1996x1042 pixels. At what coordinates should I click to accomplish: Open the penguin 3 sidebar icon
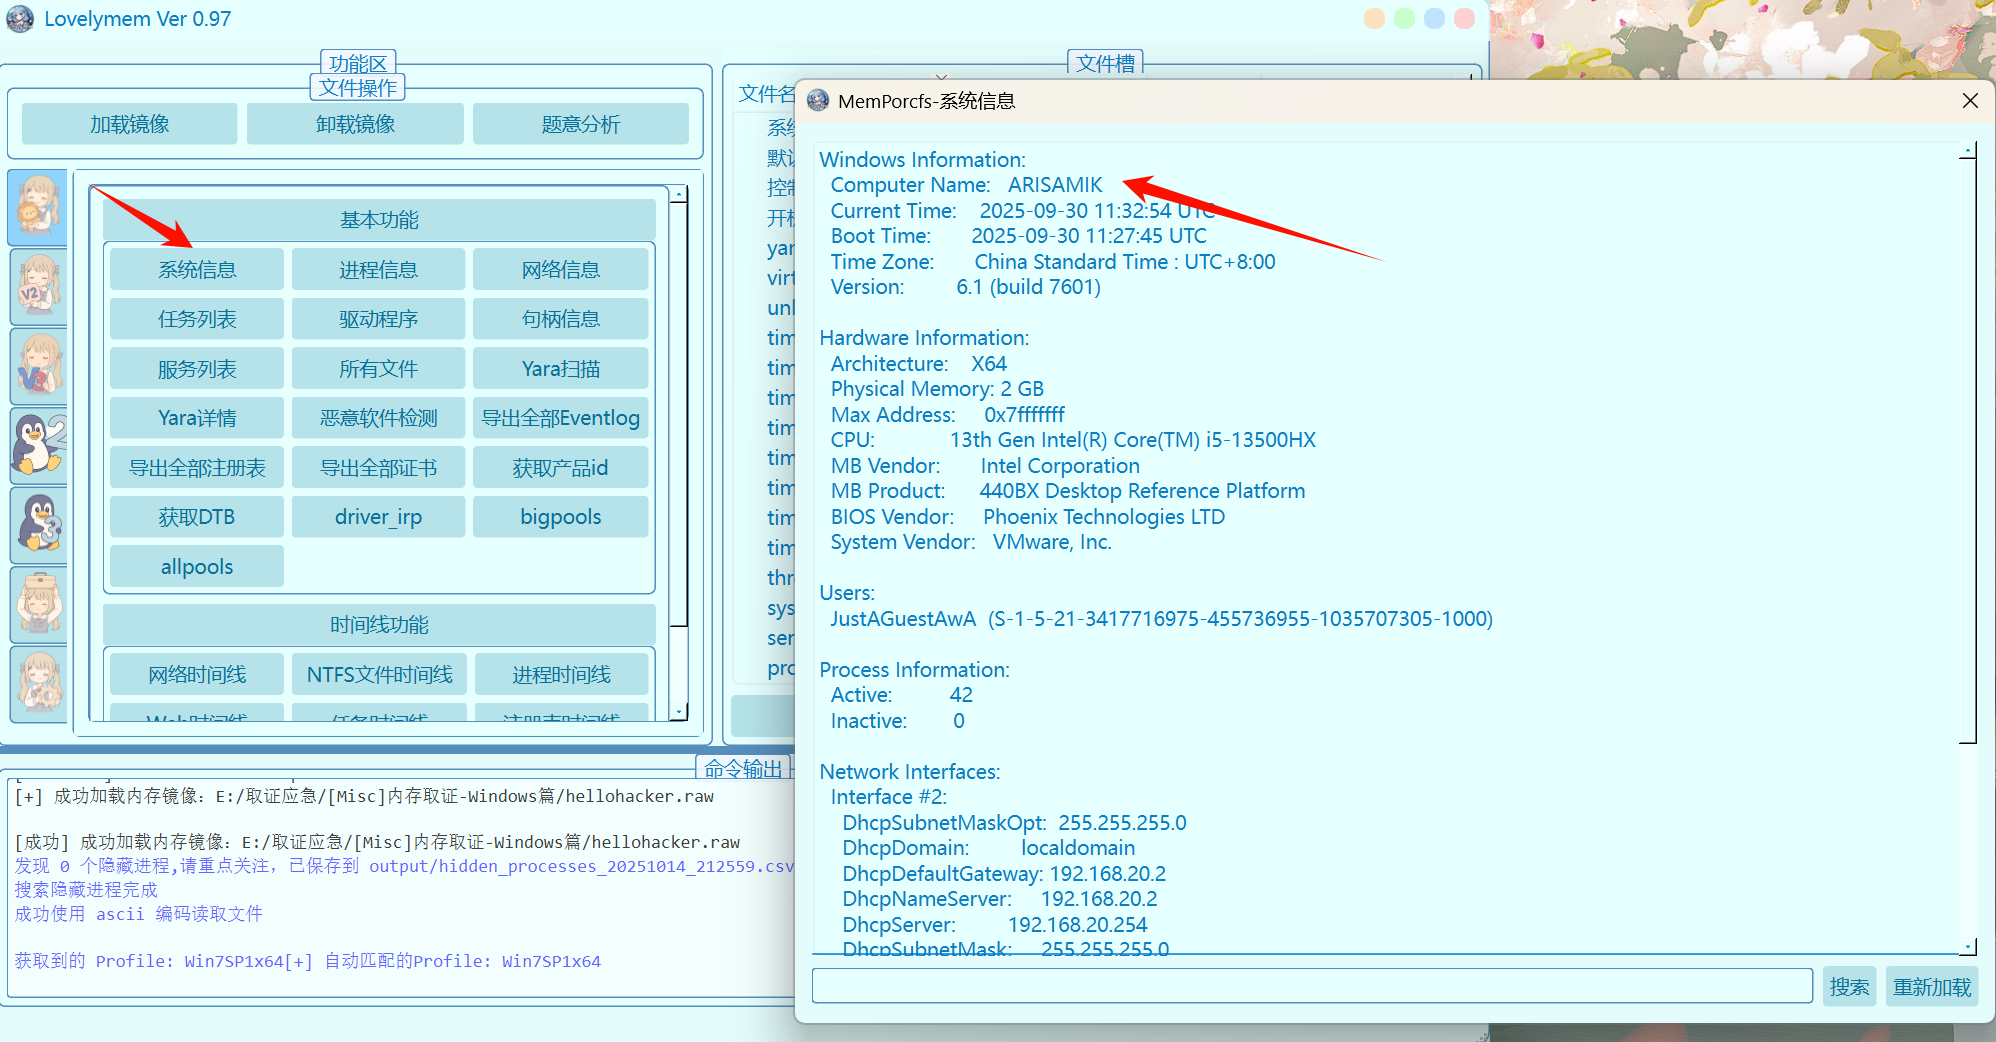38,524
